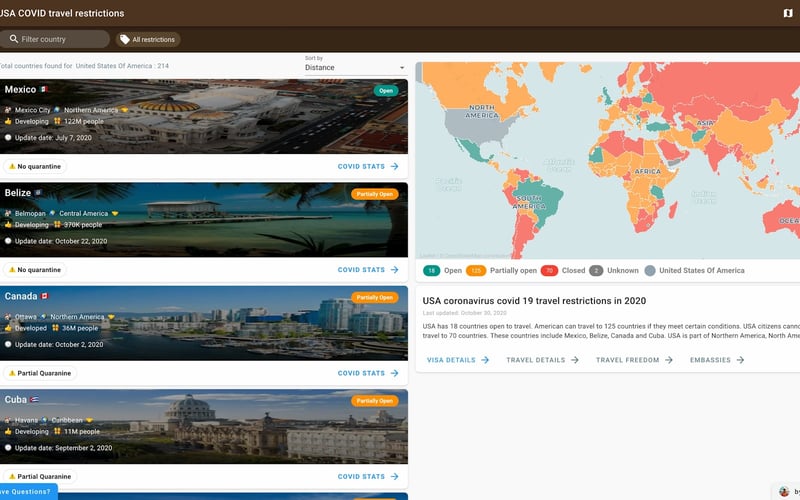
Task: Click the arrow next to Cuba's COVID STATS
Action: click(394, 477)
